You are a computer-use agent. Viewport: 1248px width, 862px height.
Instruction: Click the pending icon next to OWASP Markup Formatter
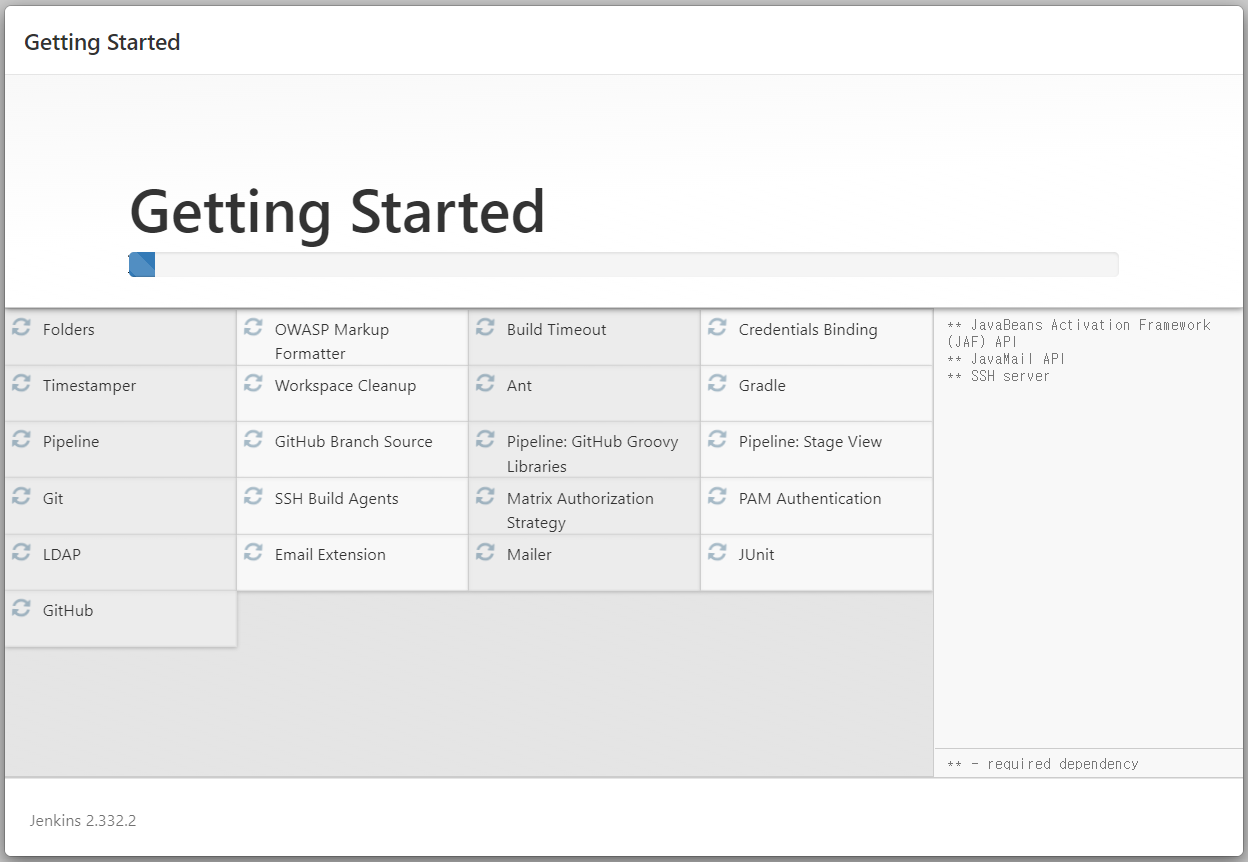coord(253,327)
